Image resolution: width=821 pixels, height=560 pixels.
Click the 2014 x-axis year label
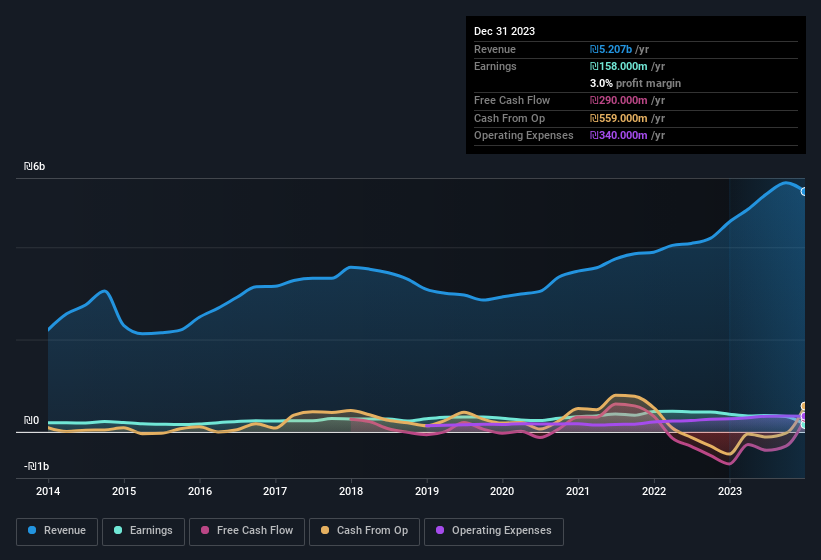48,491
